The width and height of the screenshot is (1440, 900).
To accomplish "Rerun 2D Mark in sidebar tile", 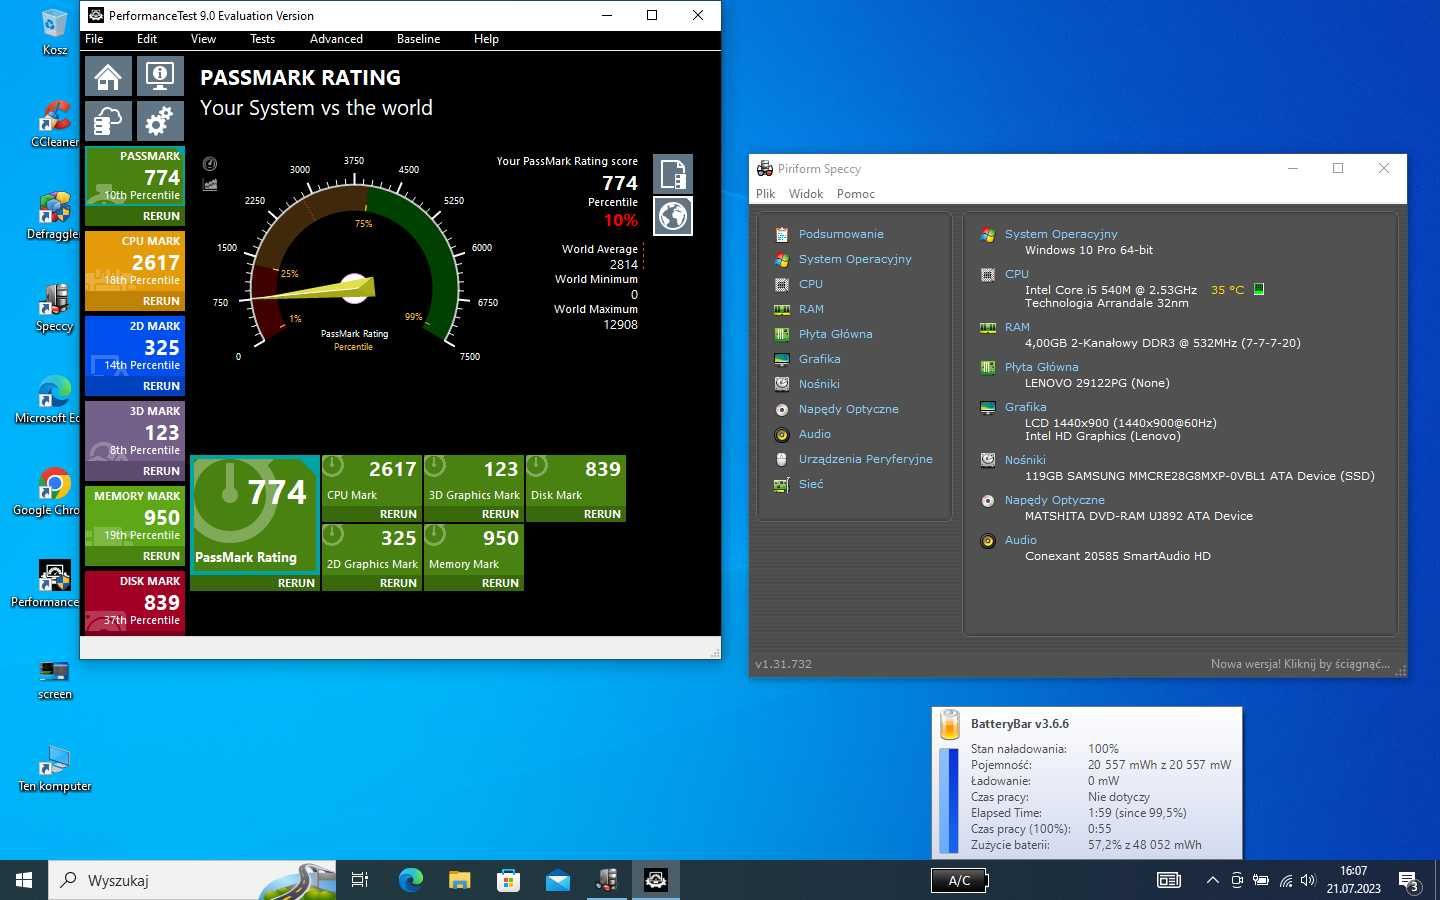I will (x=161, y=386).
